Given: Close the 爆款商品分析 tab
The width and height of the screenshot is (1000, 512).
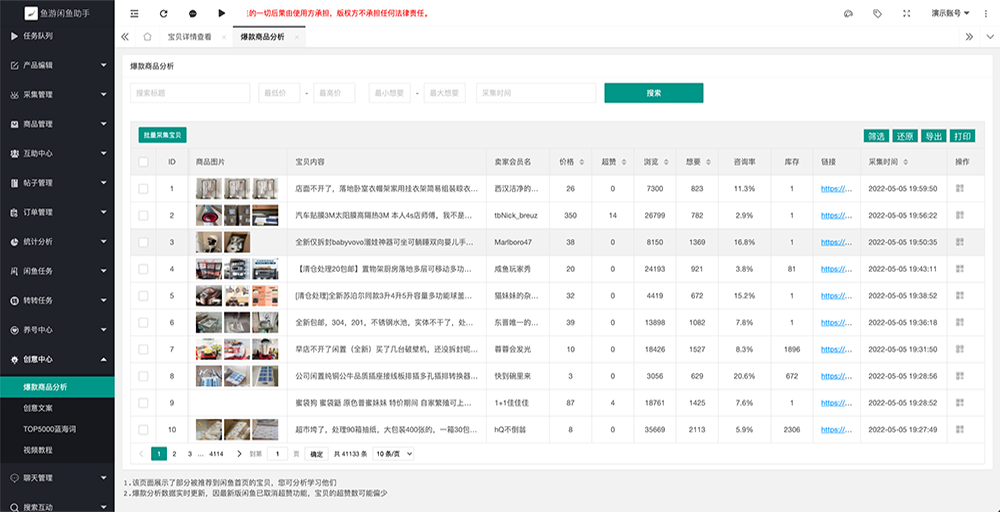Looking at the screenshot, I should pyautogui.click(x=297, y=37).
